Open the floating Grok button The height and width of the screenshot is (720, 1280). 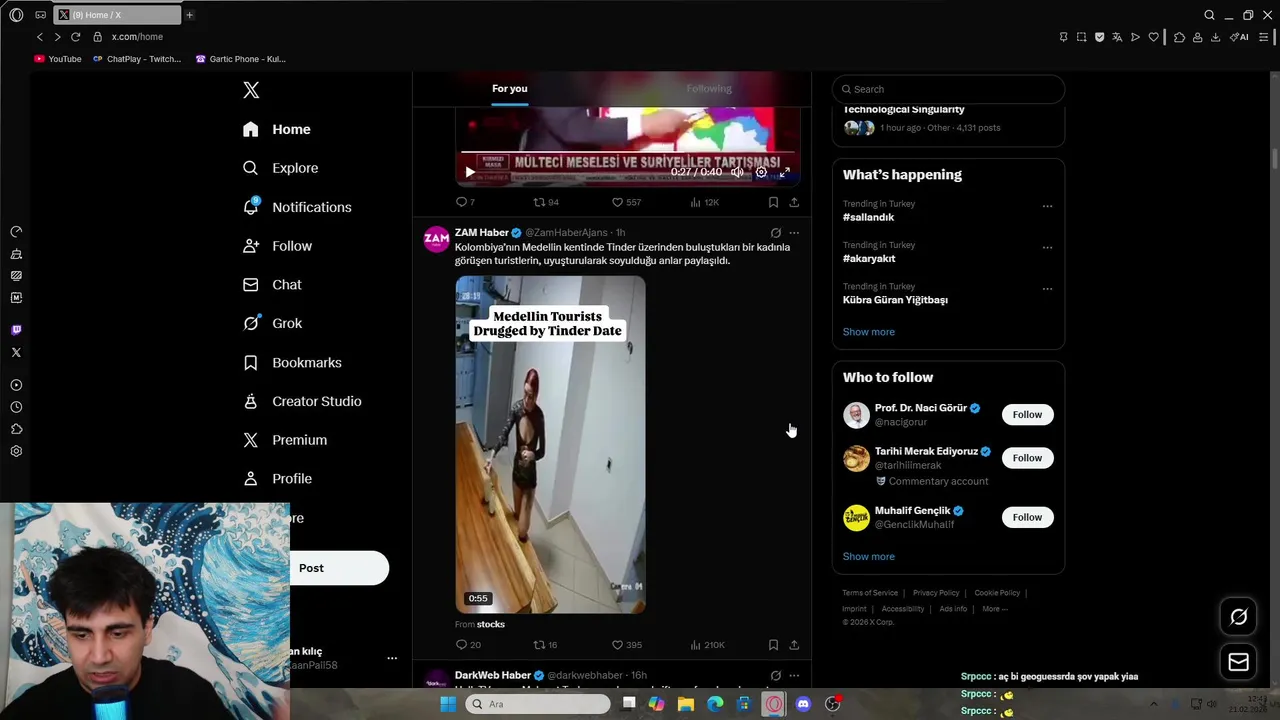click(x=1238, y=617)
